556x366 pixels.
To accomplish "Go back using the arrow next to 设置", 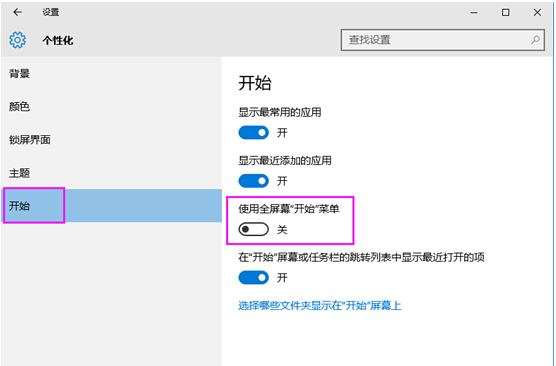I will pyautogui.click(x=17, y=12).
